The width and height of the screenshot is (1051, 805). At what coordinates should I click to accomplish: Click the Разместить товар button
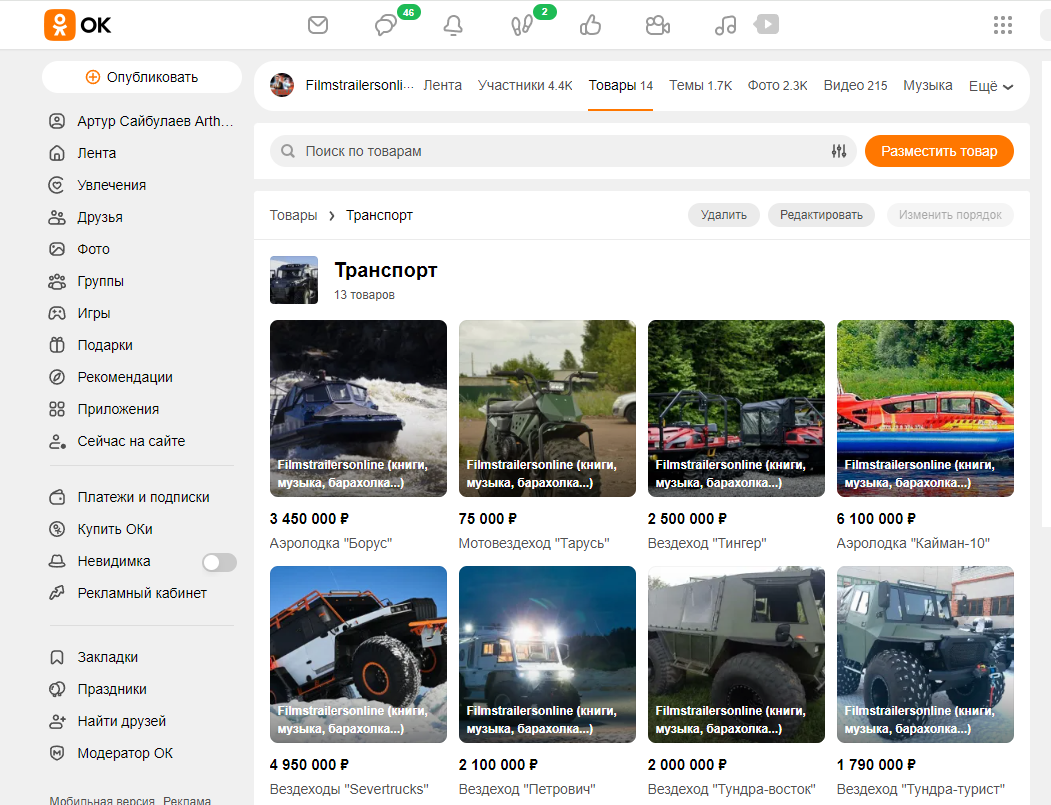click(x=939, y=151)
